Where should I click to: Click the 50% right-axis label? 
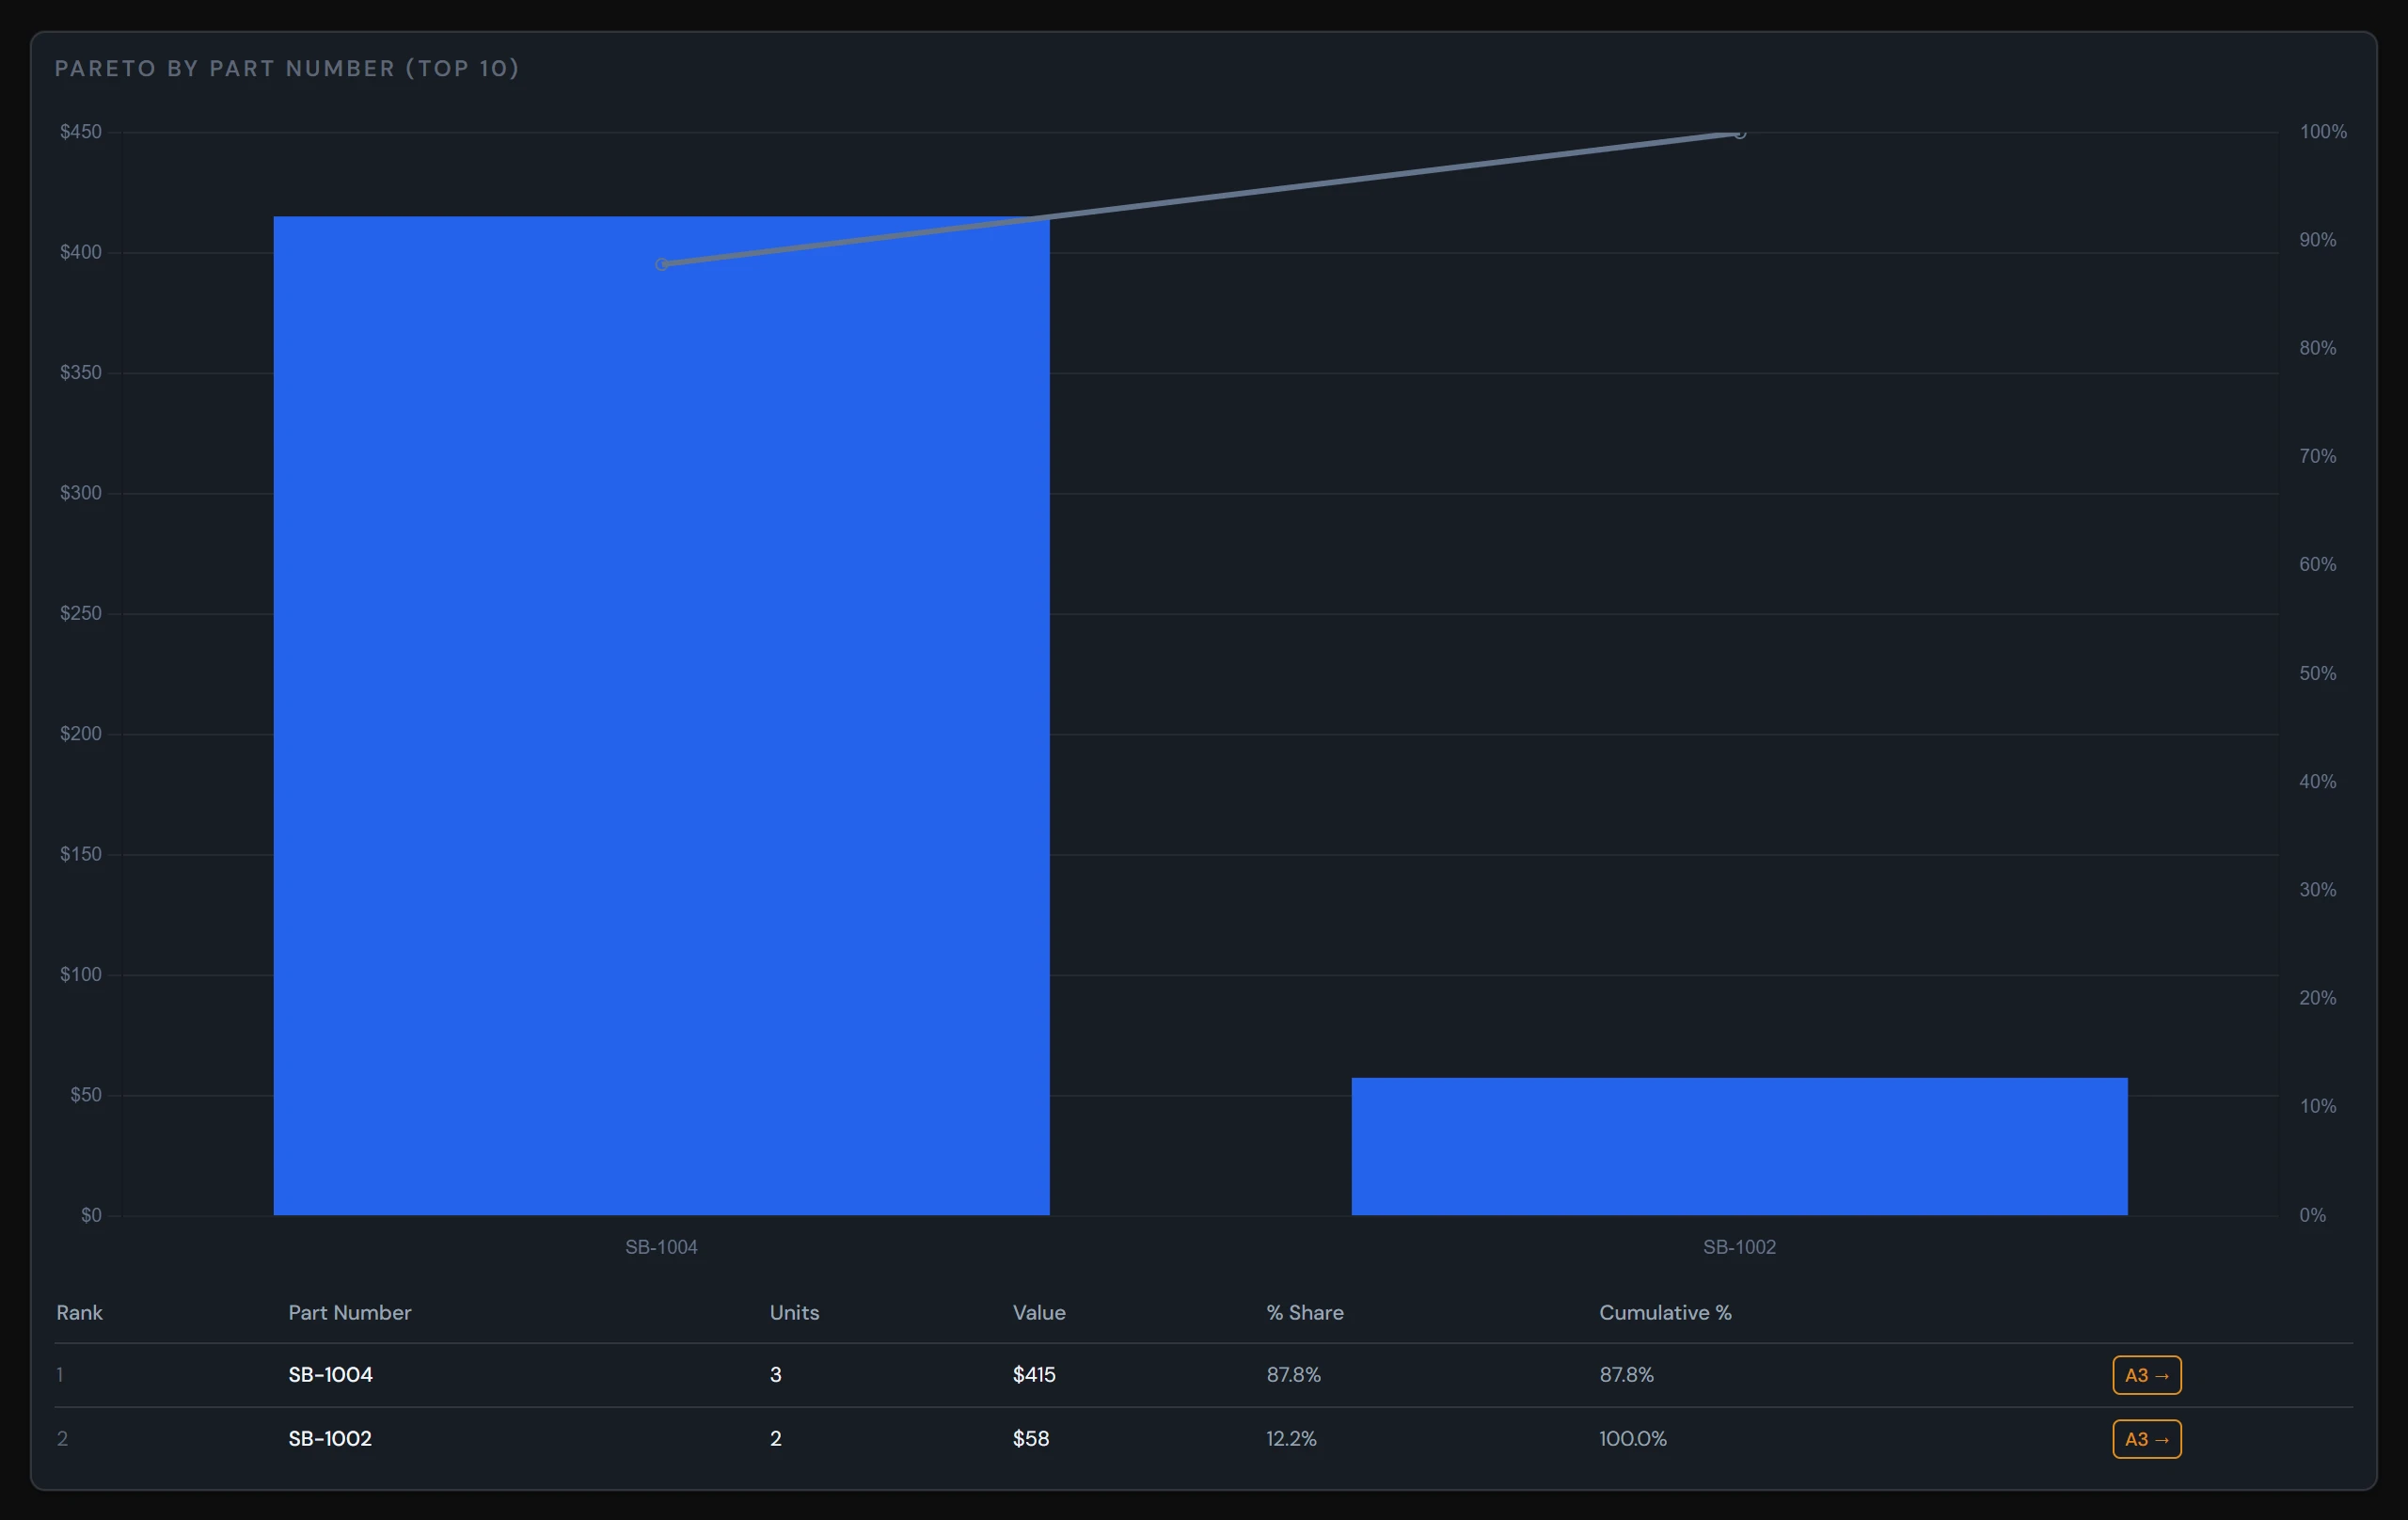[x=2317, y=673]
